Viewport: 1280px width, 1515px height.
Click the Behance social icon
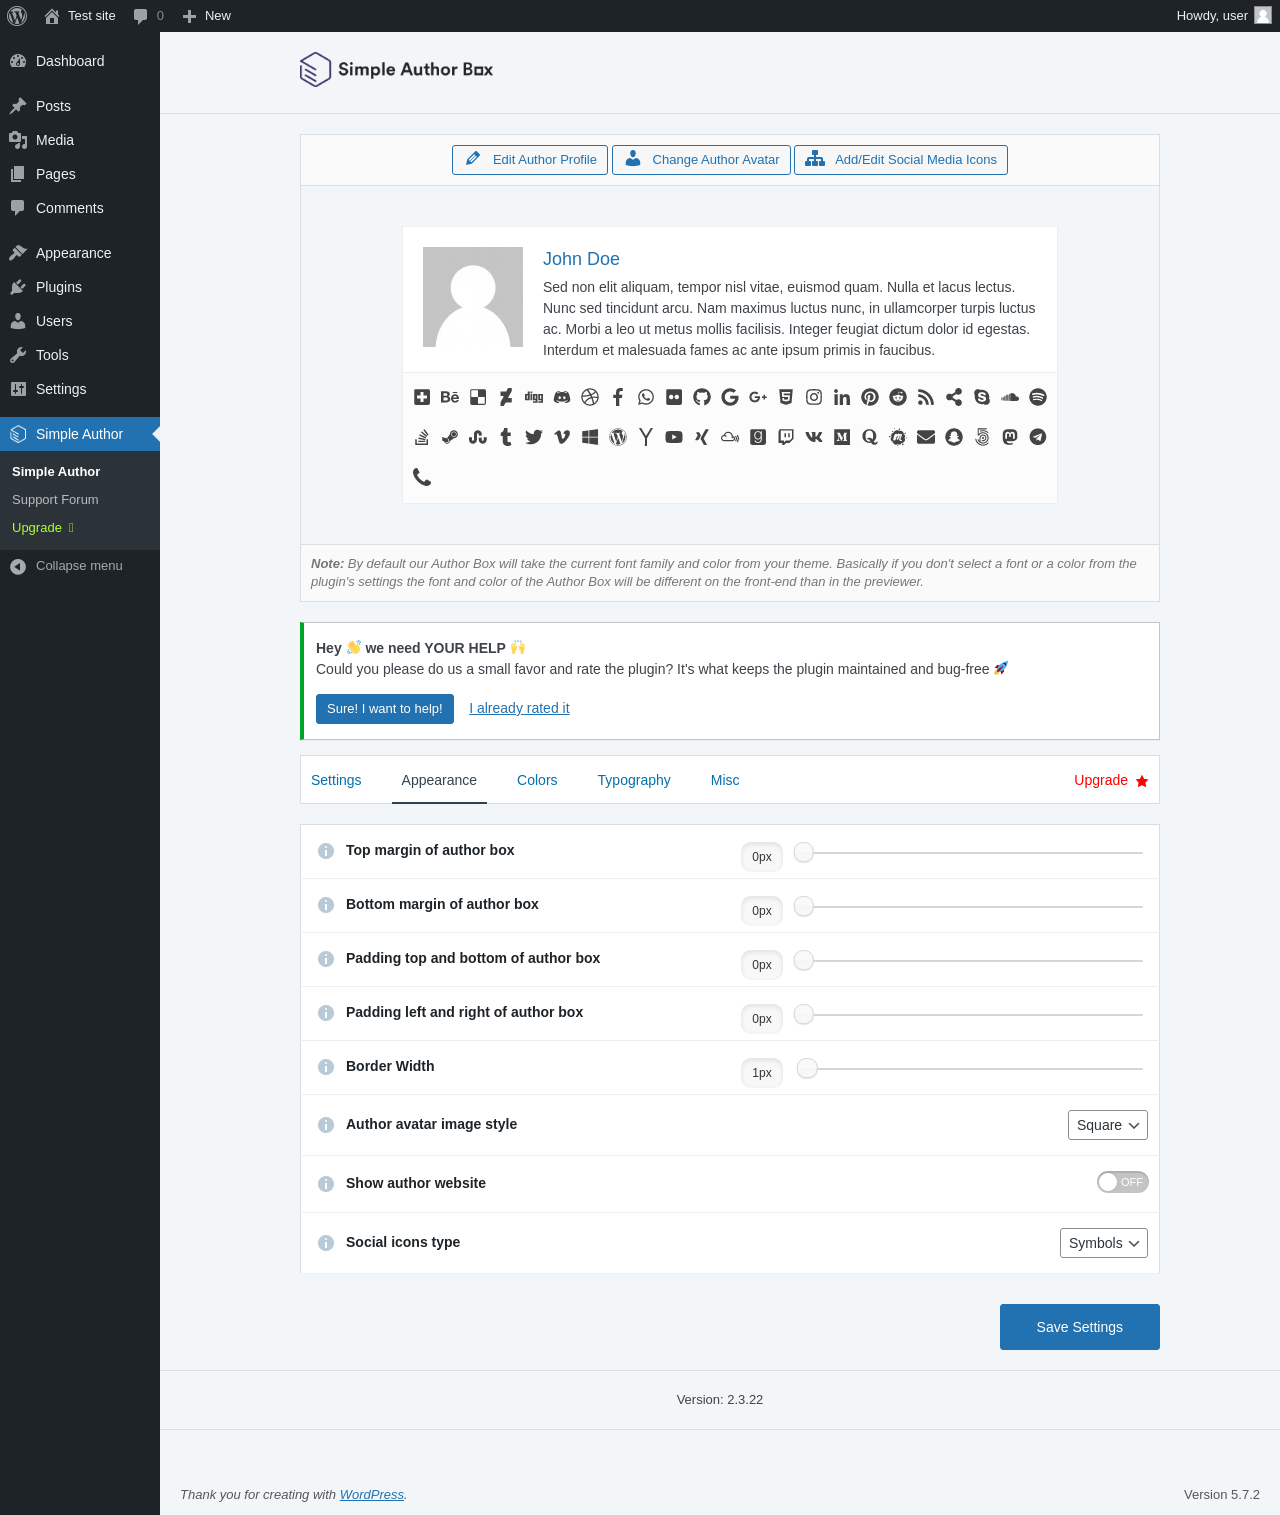point(450,397)
